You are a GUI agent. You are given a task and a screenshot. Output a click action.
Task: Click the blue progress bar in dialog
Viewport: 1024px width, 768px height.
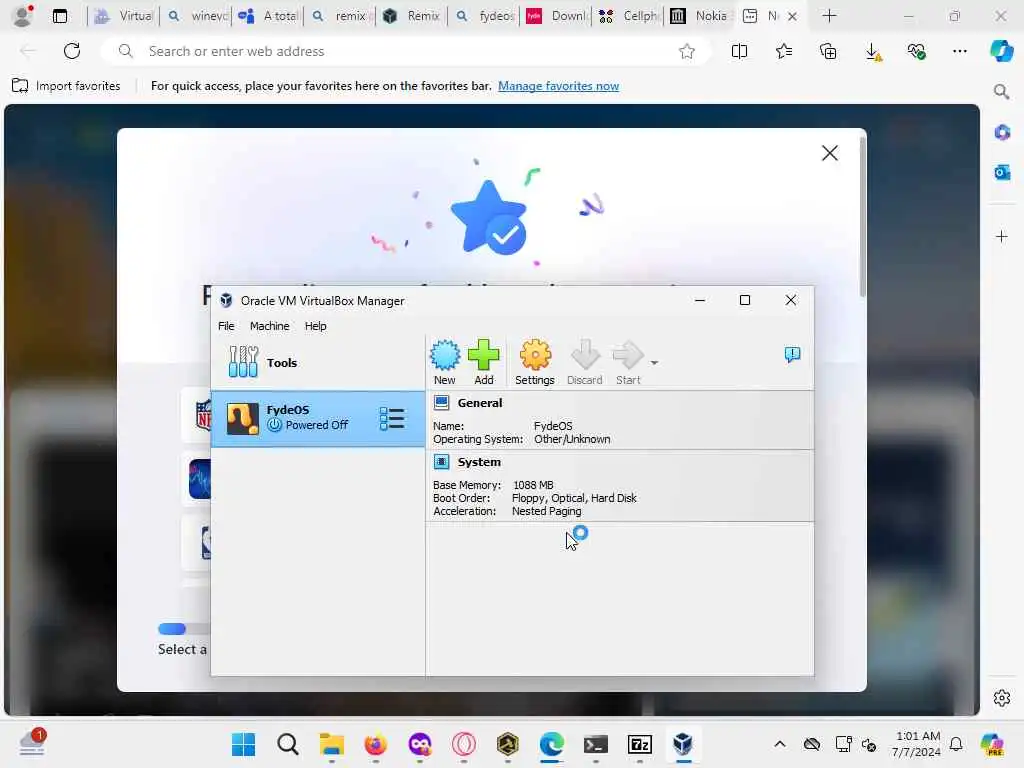172,629
